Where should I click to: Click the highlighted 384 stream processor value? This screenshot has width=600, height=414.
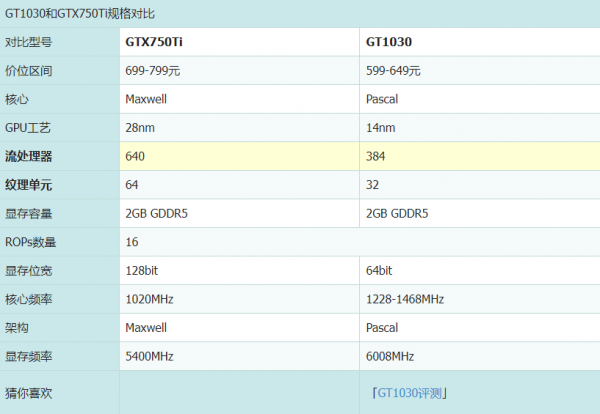click(x=376, y=157)
